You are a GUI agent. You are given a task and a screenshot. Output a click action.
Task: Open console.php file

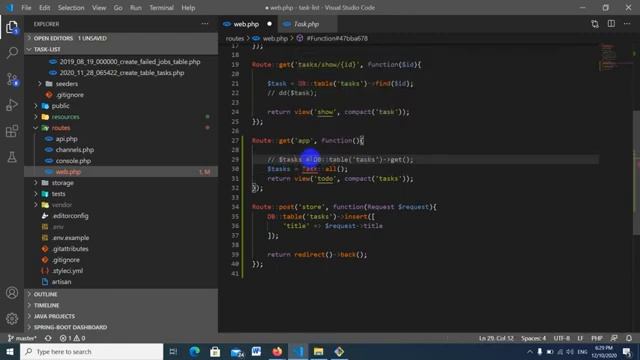tap(73, 161)
